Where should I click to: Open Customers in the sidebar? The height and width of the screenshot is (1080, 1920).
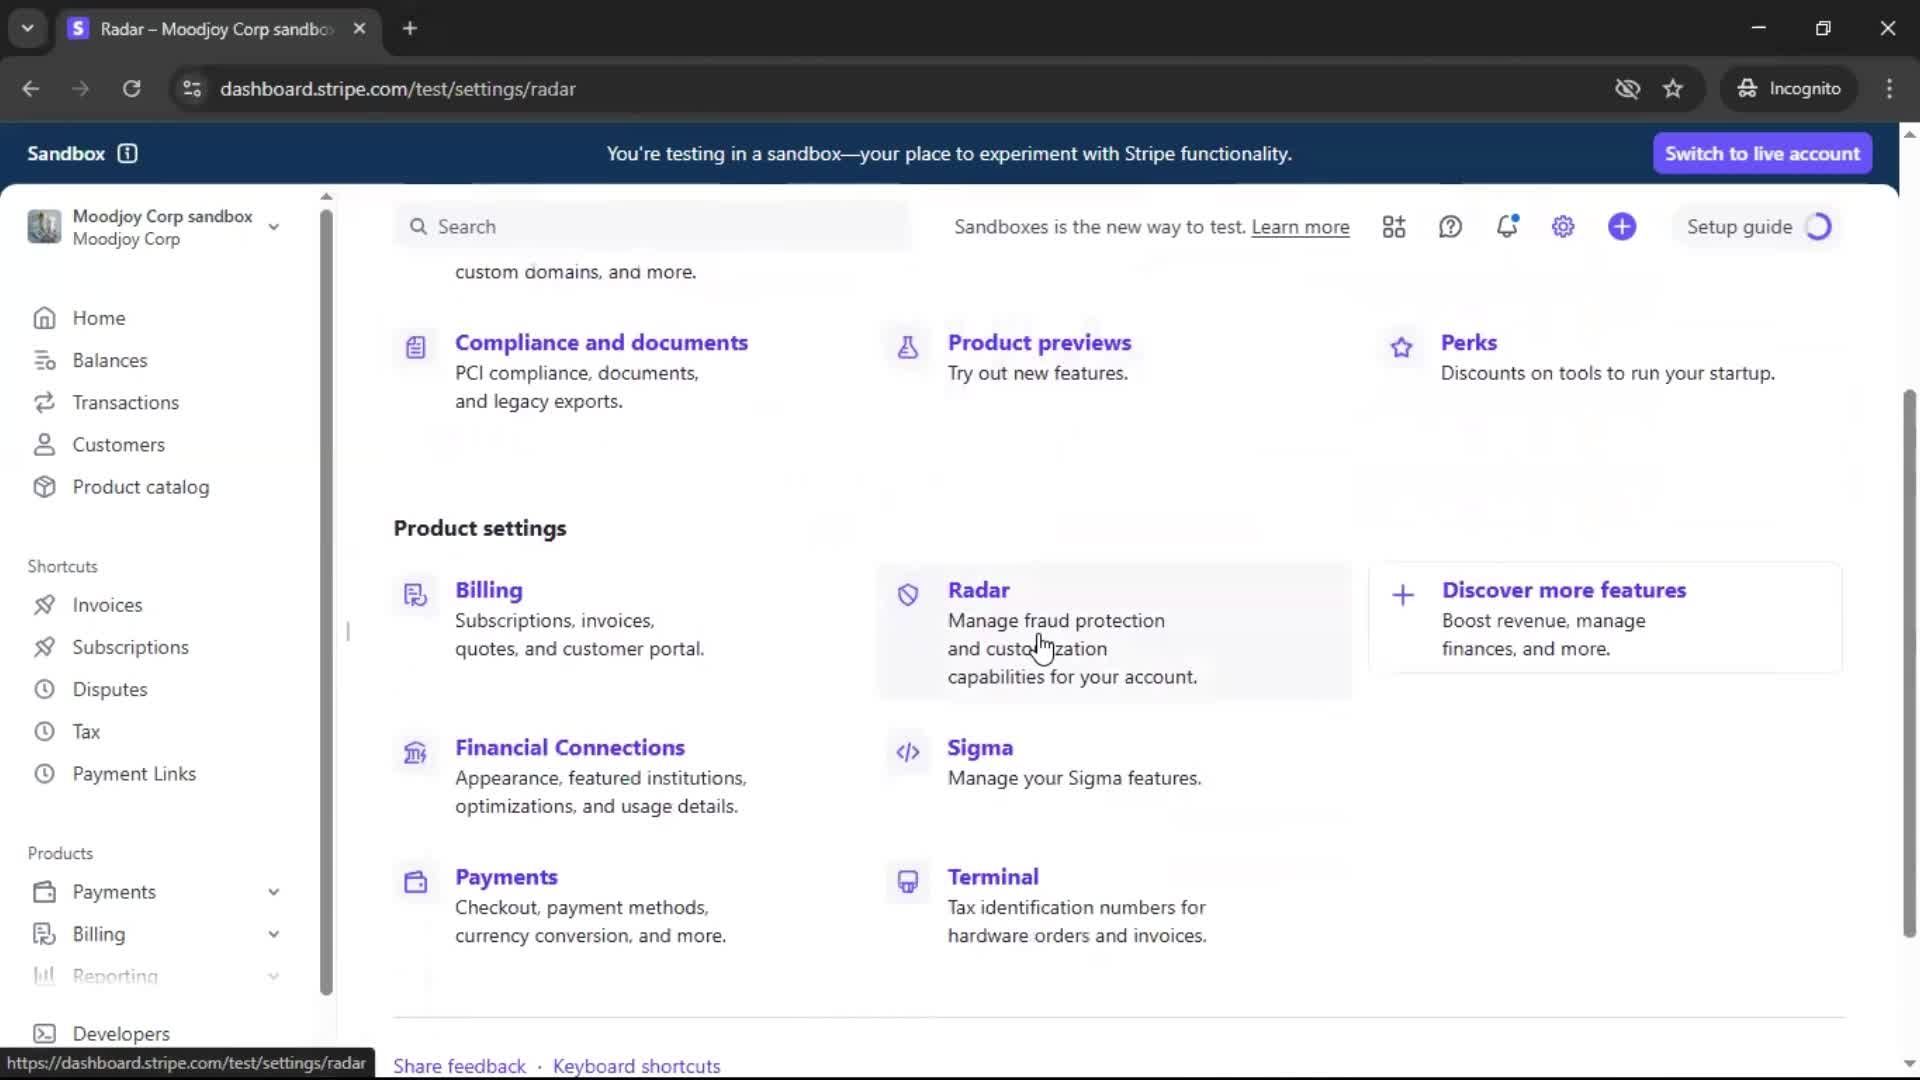118,445
